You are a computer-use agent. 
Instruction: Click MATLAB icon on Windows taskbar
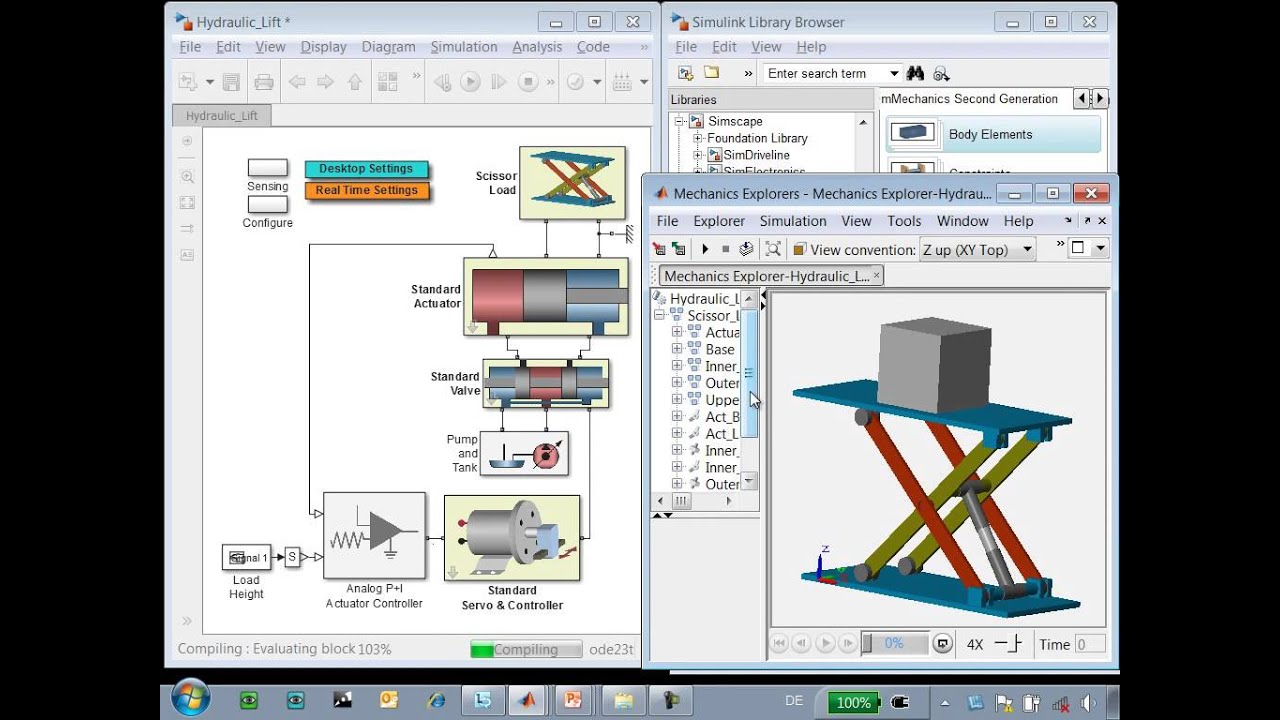pos(528,701)
